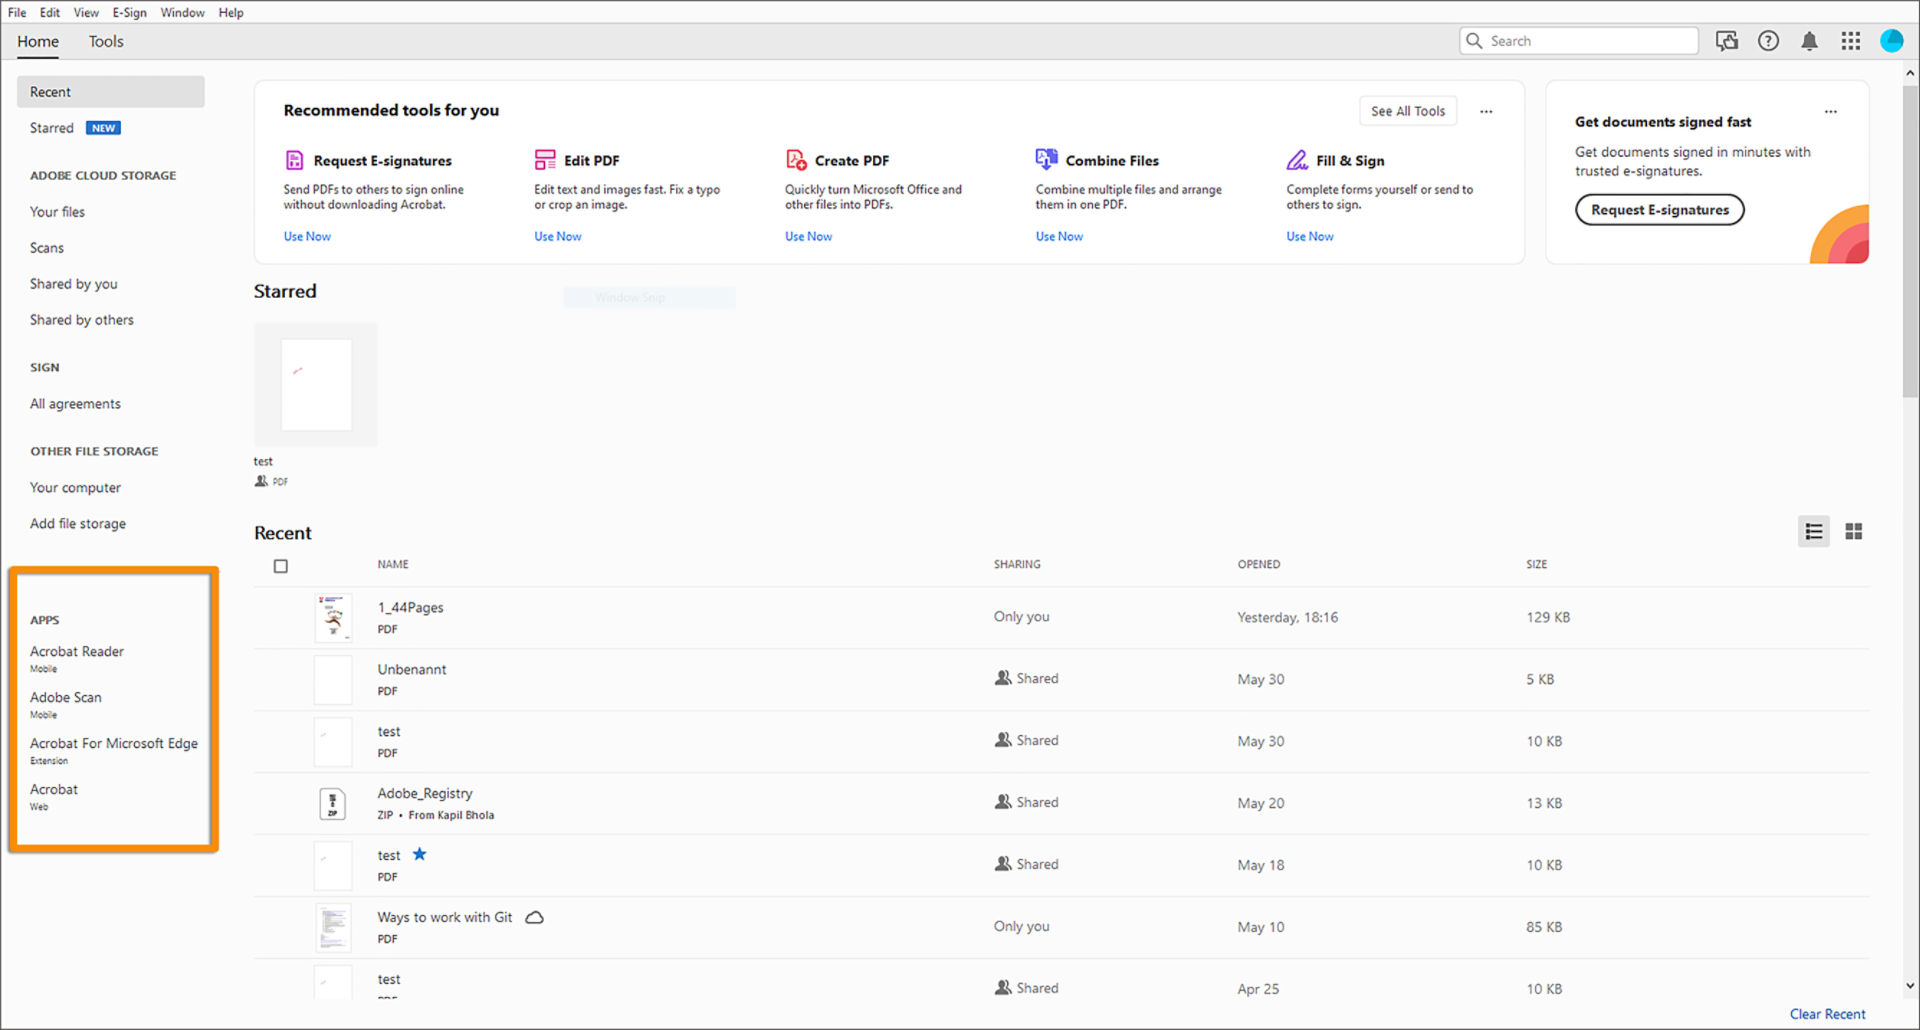Open the Fill & Sign tool icon
Image resolution: width=1920 pixels, height=1030 pixels.
pyautogui.click(x=1298, y=160)
